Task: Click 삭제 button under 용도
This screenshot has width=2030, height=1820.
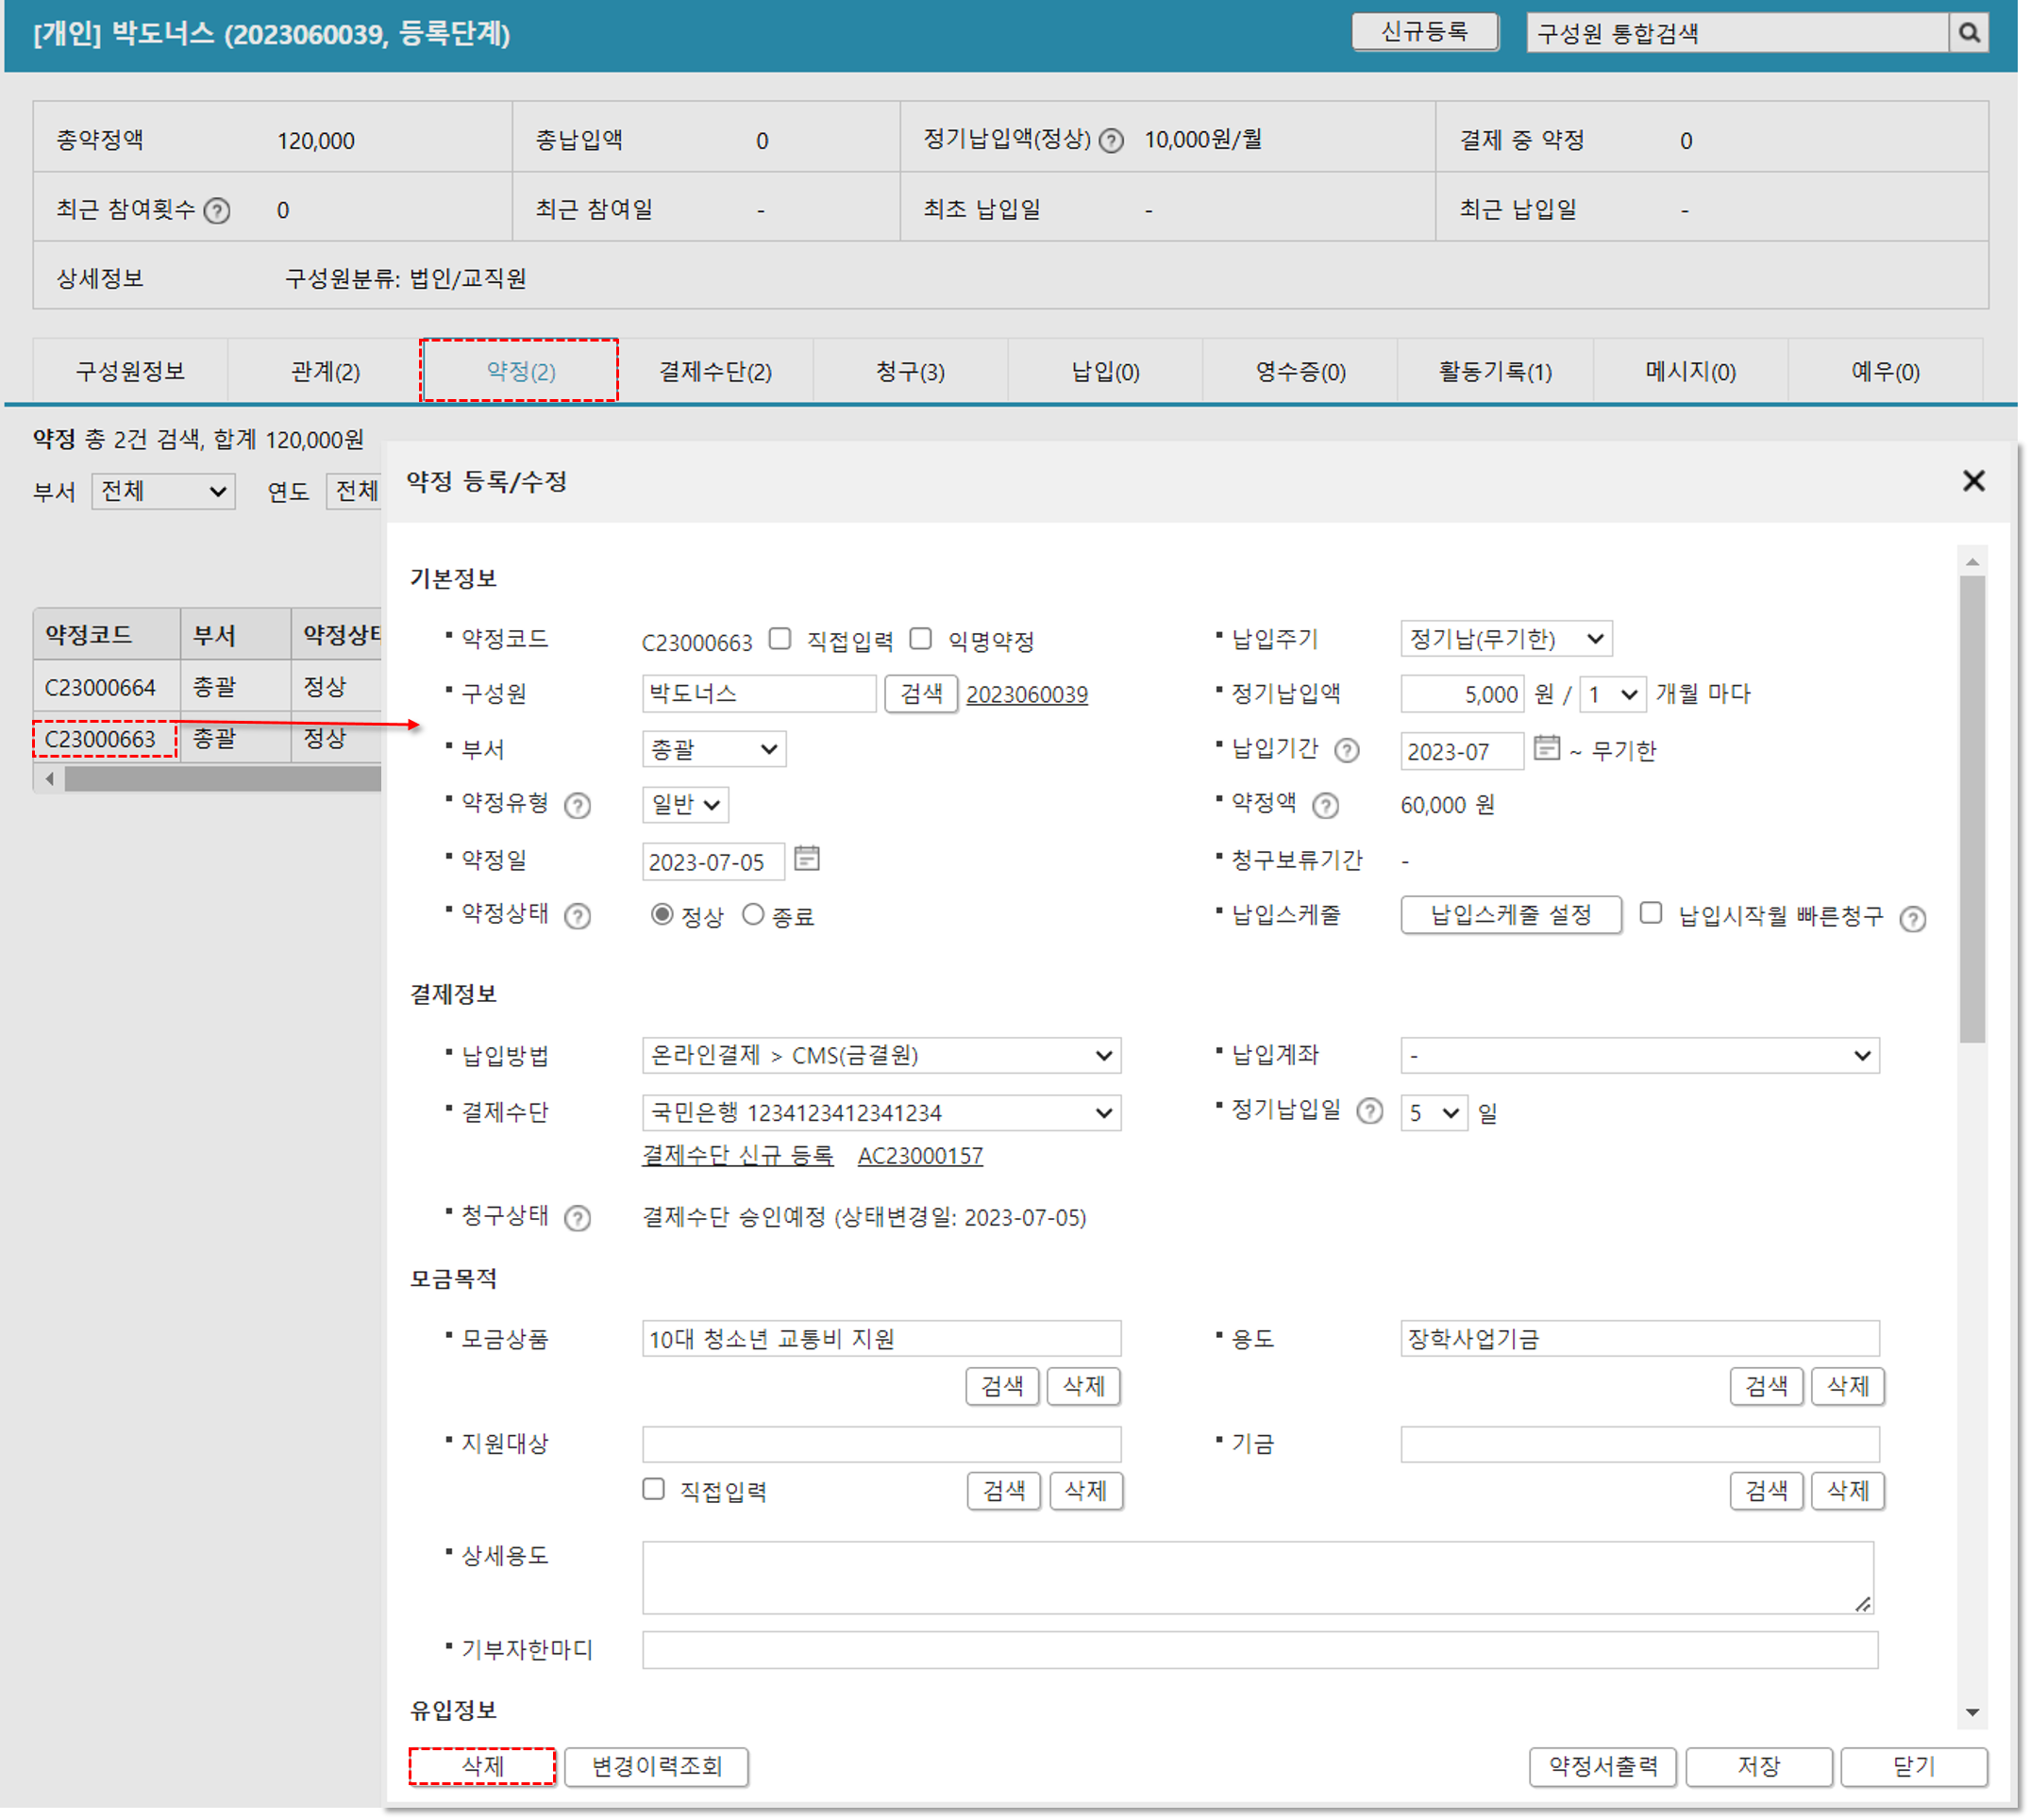Action: coord(1849,1387)
